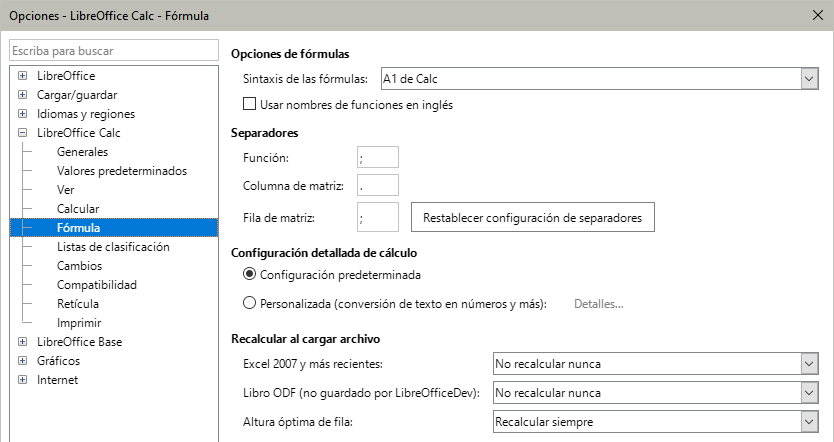Select Configuración predeterminada radio button

click(249, 274)
